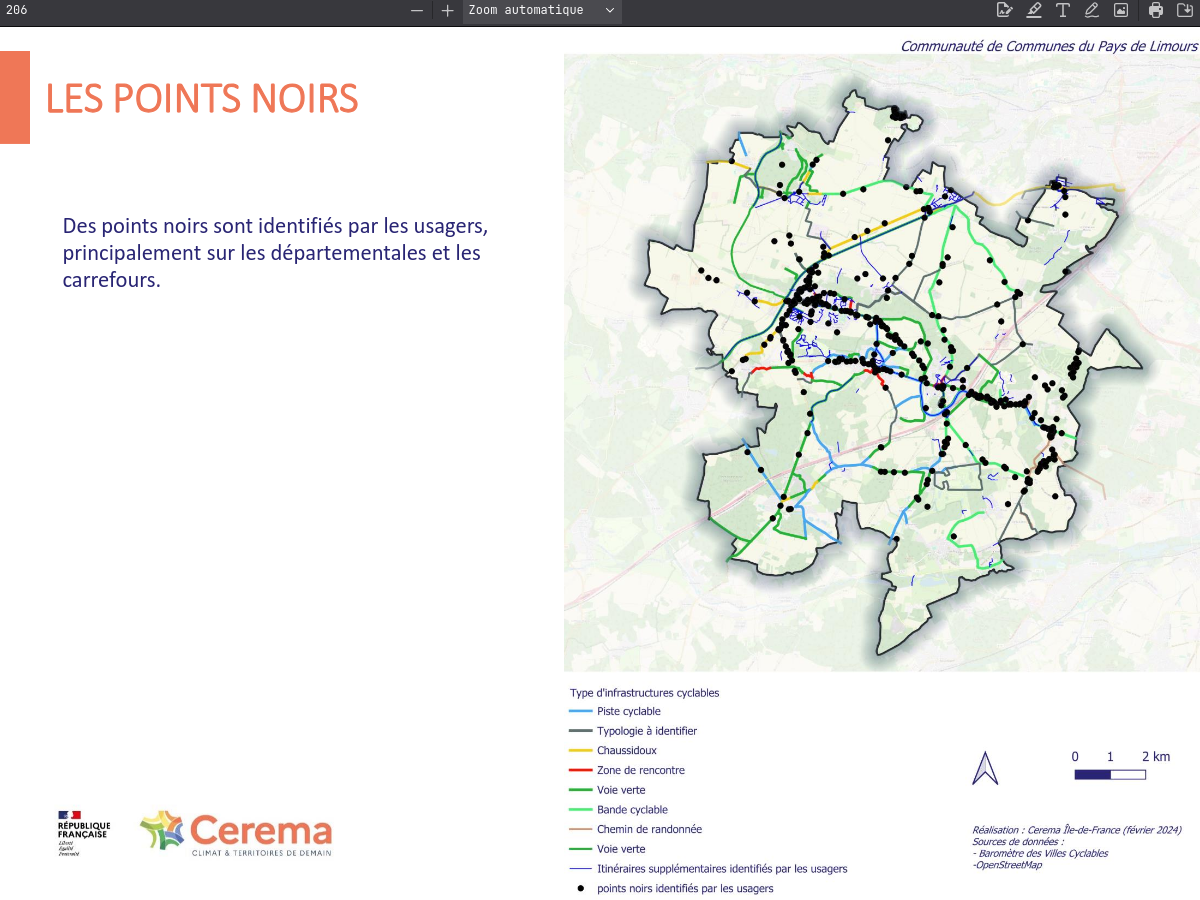Open the add image tool

pyautogui.click(x=1121, y=10)
